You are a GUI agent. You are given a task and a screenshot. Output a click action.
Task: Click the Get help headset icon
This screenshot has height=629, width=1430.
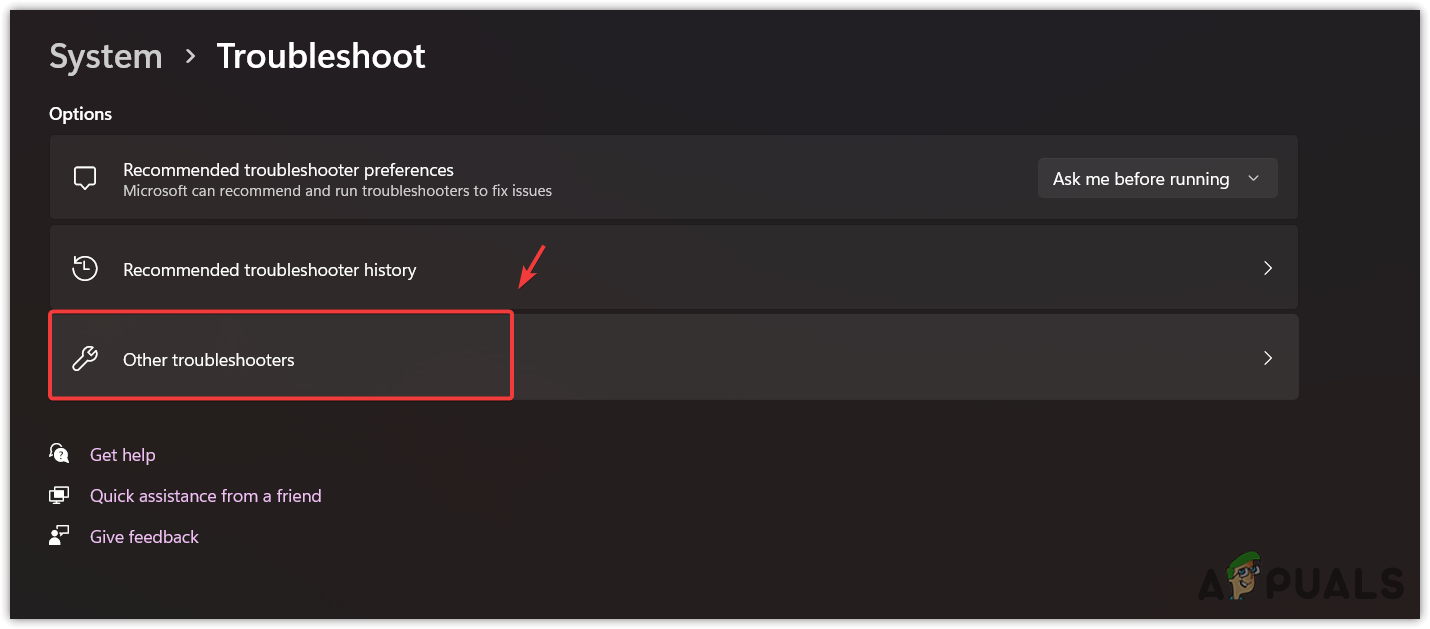coord(60,454)
